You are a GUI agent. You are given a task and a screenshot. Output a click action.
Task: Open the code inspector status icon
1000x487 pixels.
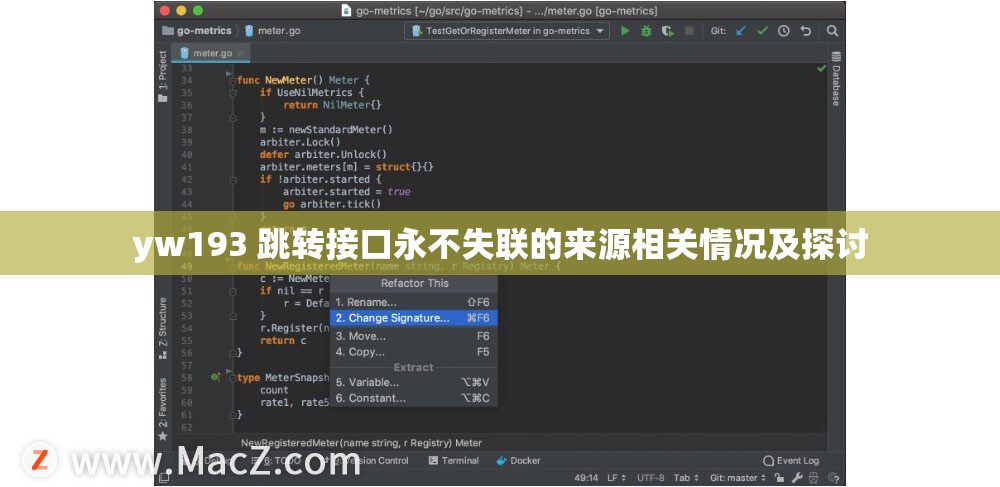tap(814, 477)
